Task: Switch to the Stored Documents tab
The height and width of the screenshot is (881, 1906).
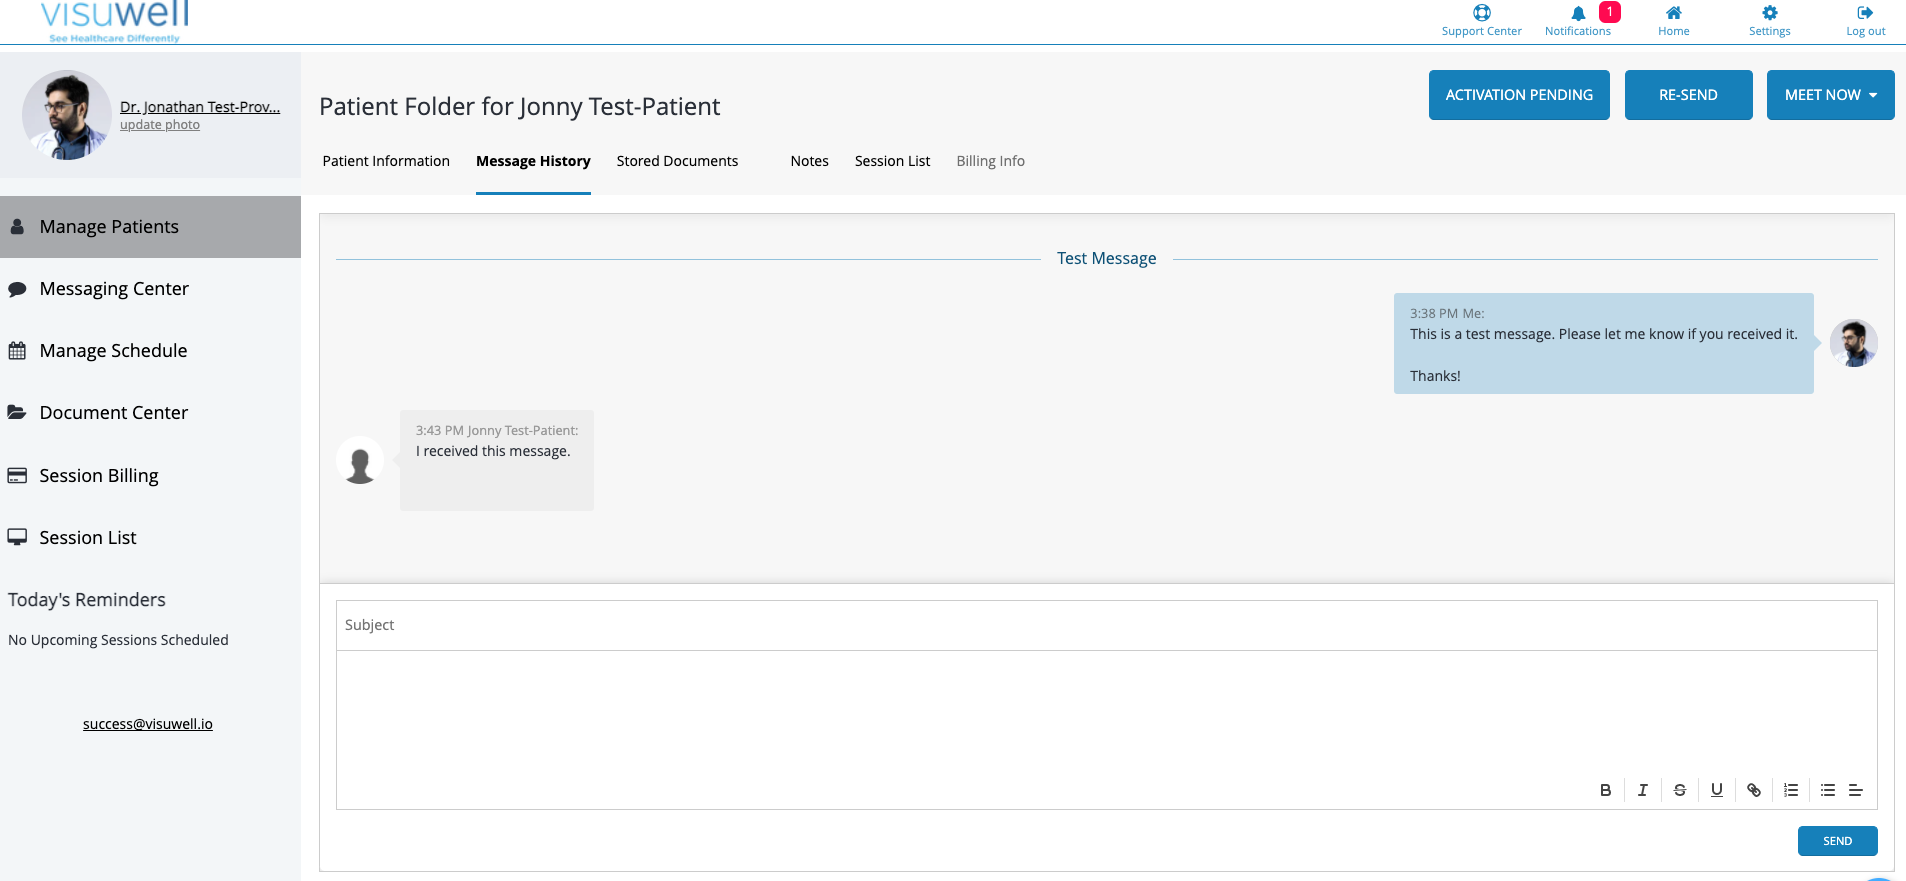Action: [677, 161]
